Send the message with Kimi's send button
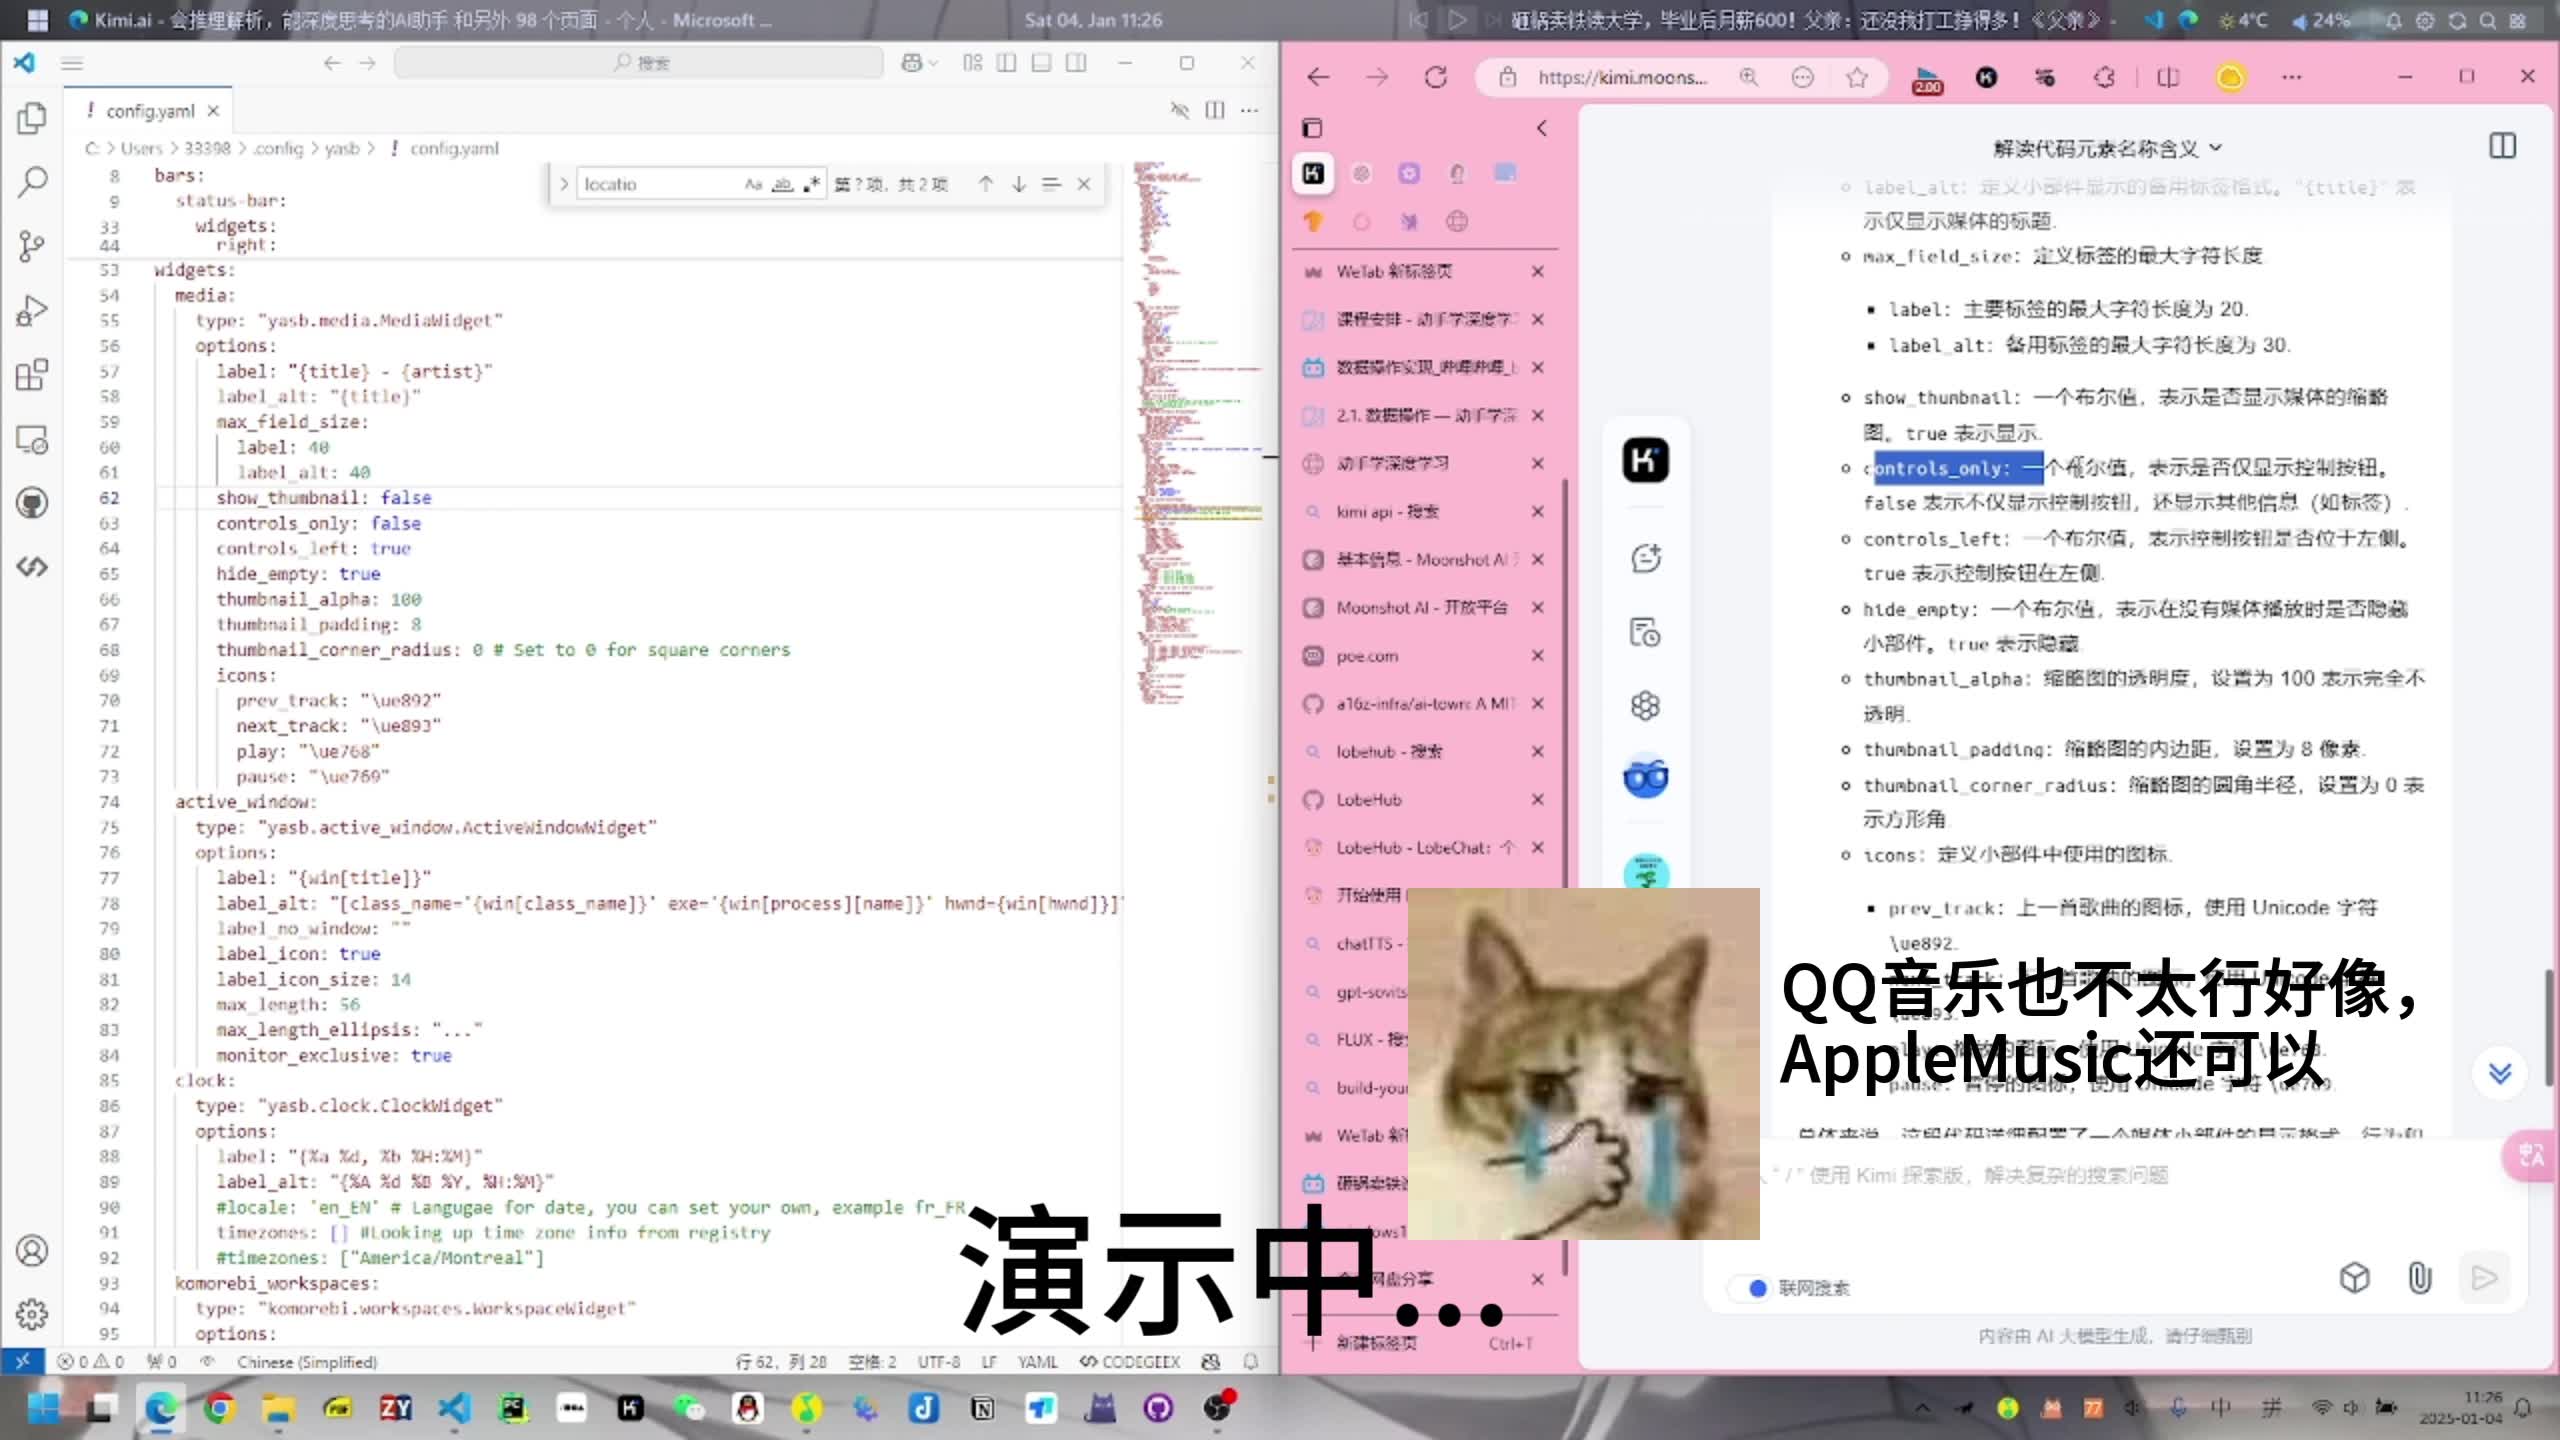The height and width of the screenshot is (1440, 2560). (2484, 1277)
